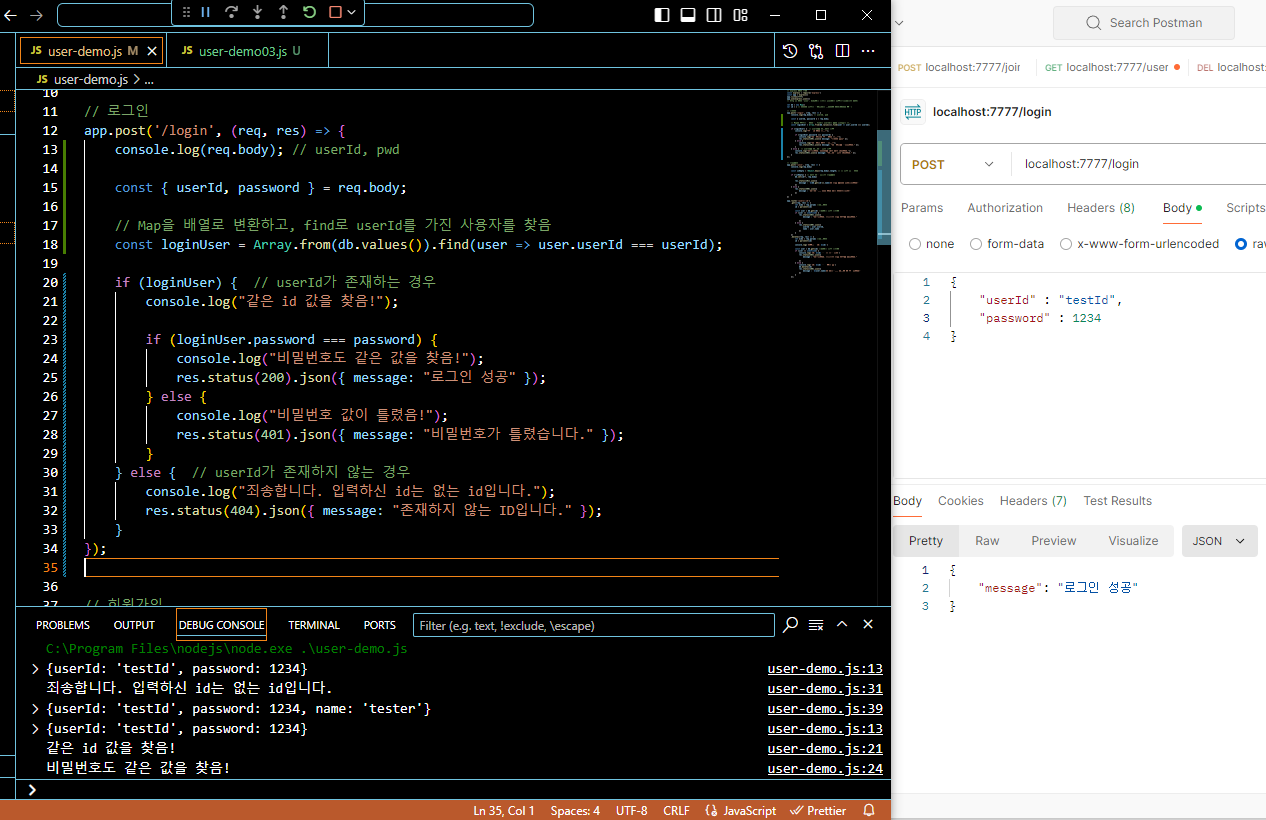Open notifications bell in the status bar

tap(869, 811)
